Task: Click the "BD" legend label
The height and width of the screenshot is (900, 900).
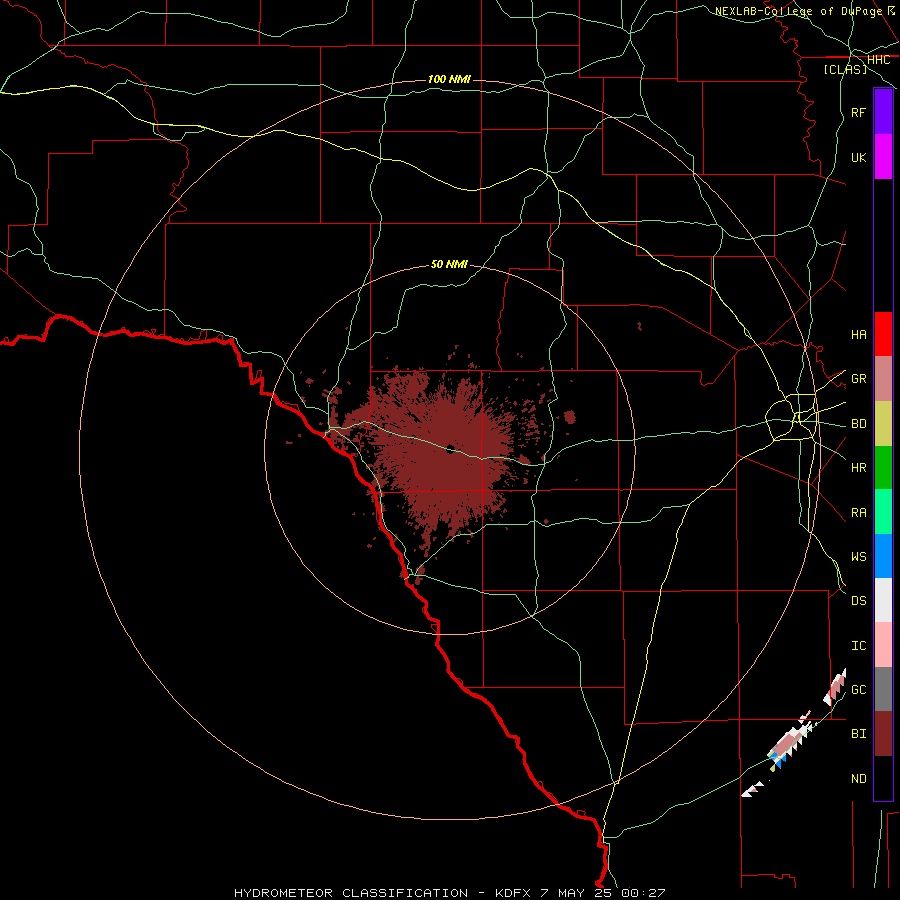Action: [859, 424]
